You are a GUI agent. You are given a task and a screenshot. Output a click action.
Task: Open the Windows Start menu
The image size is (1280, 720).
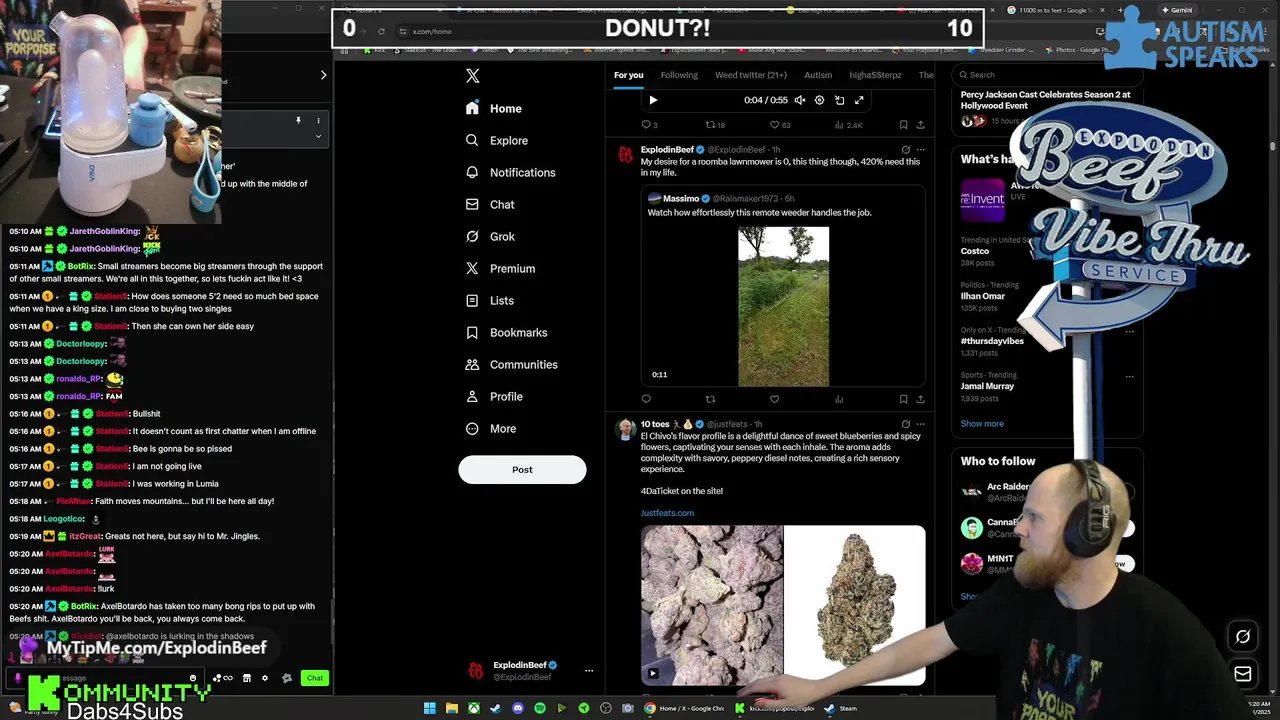pyautogui.click(x=430, y=708)
